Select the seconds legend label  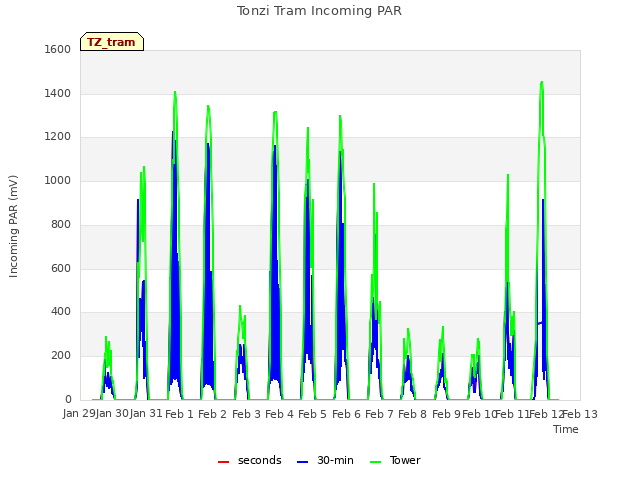tap(260, 460)
